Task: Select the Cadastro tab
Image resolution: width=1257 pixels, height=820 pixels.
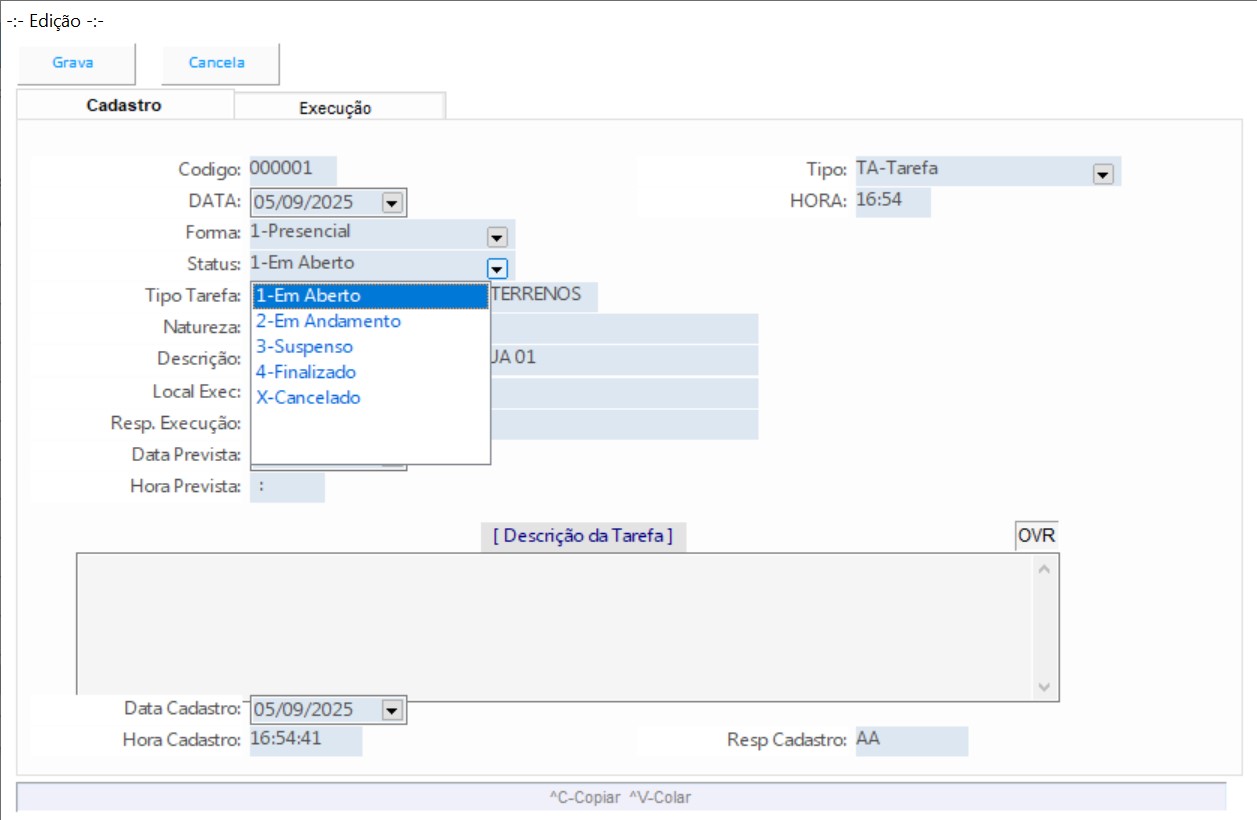Action: pos(124,105)
